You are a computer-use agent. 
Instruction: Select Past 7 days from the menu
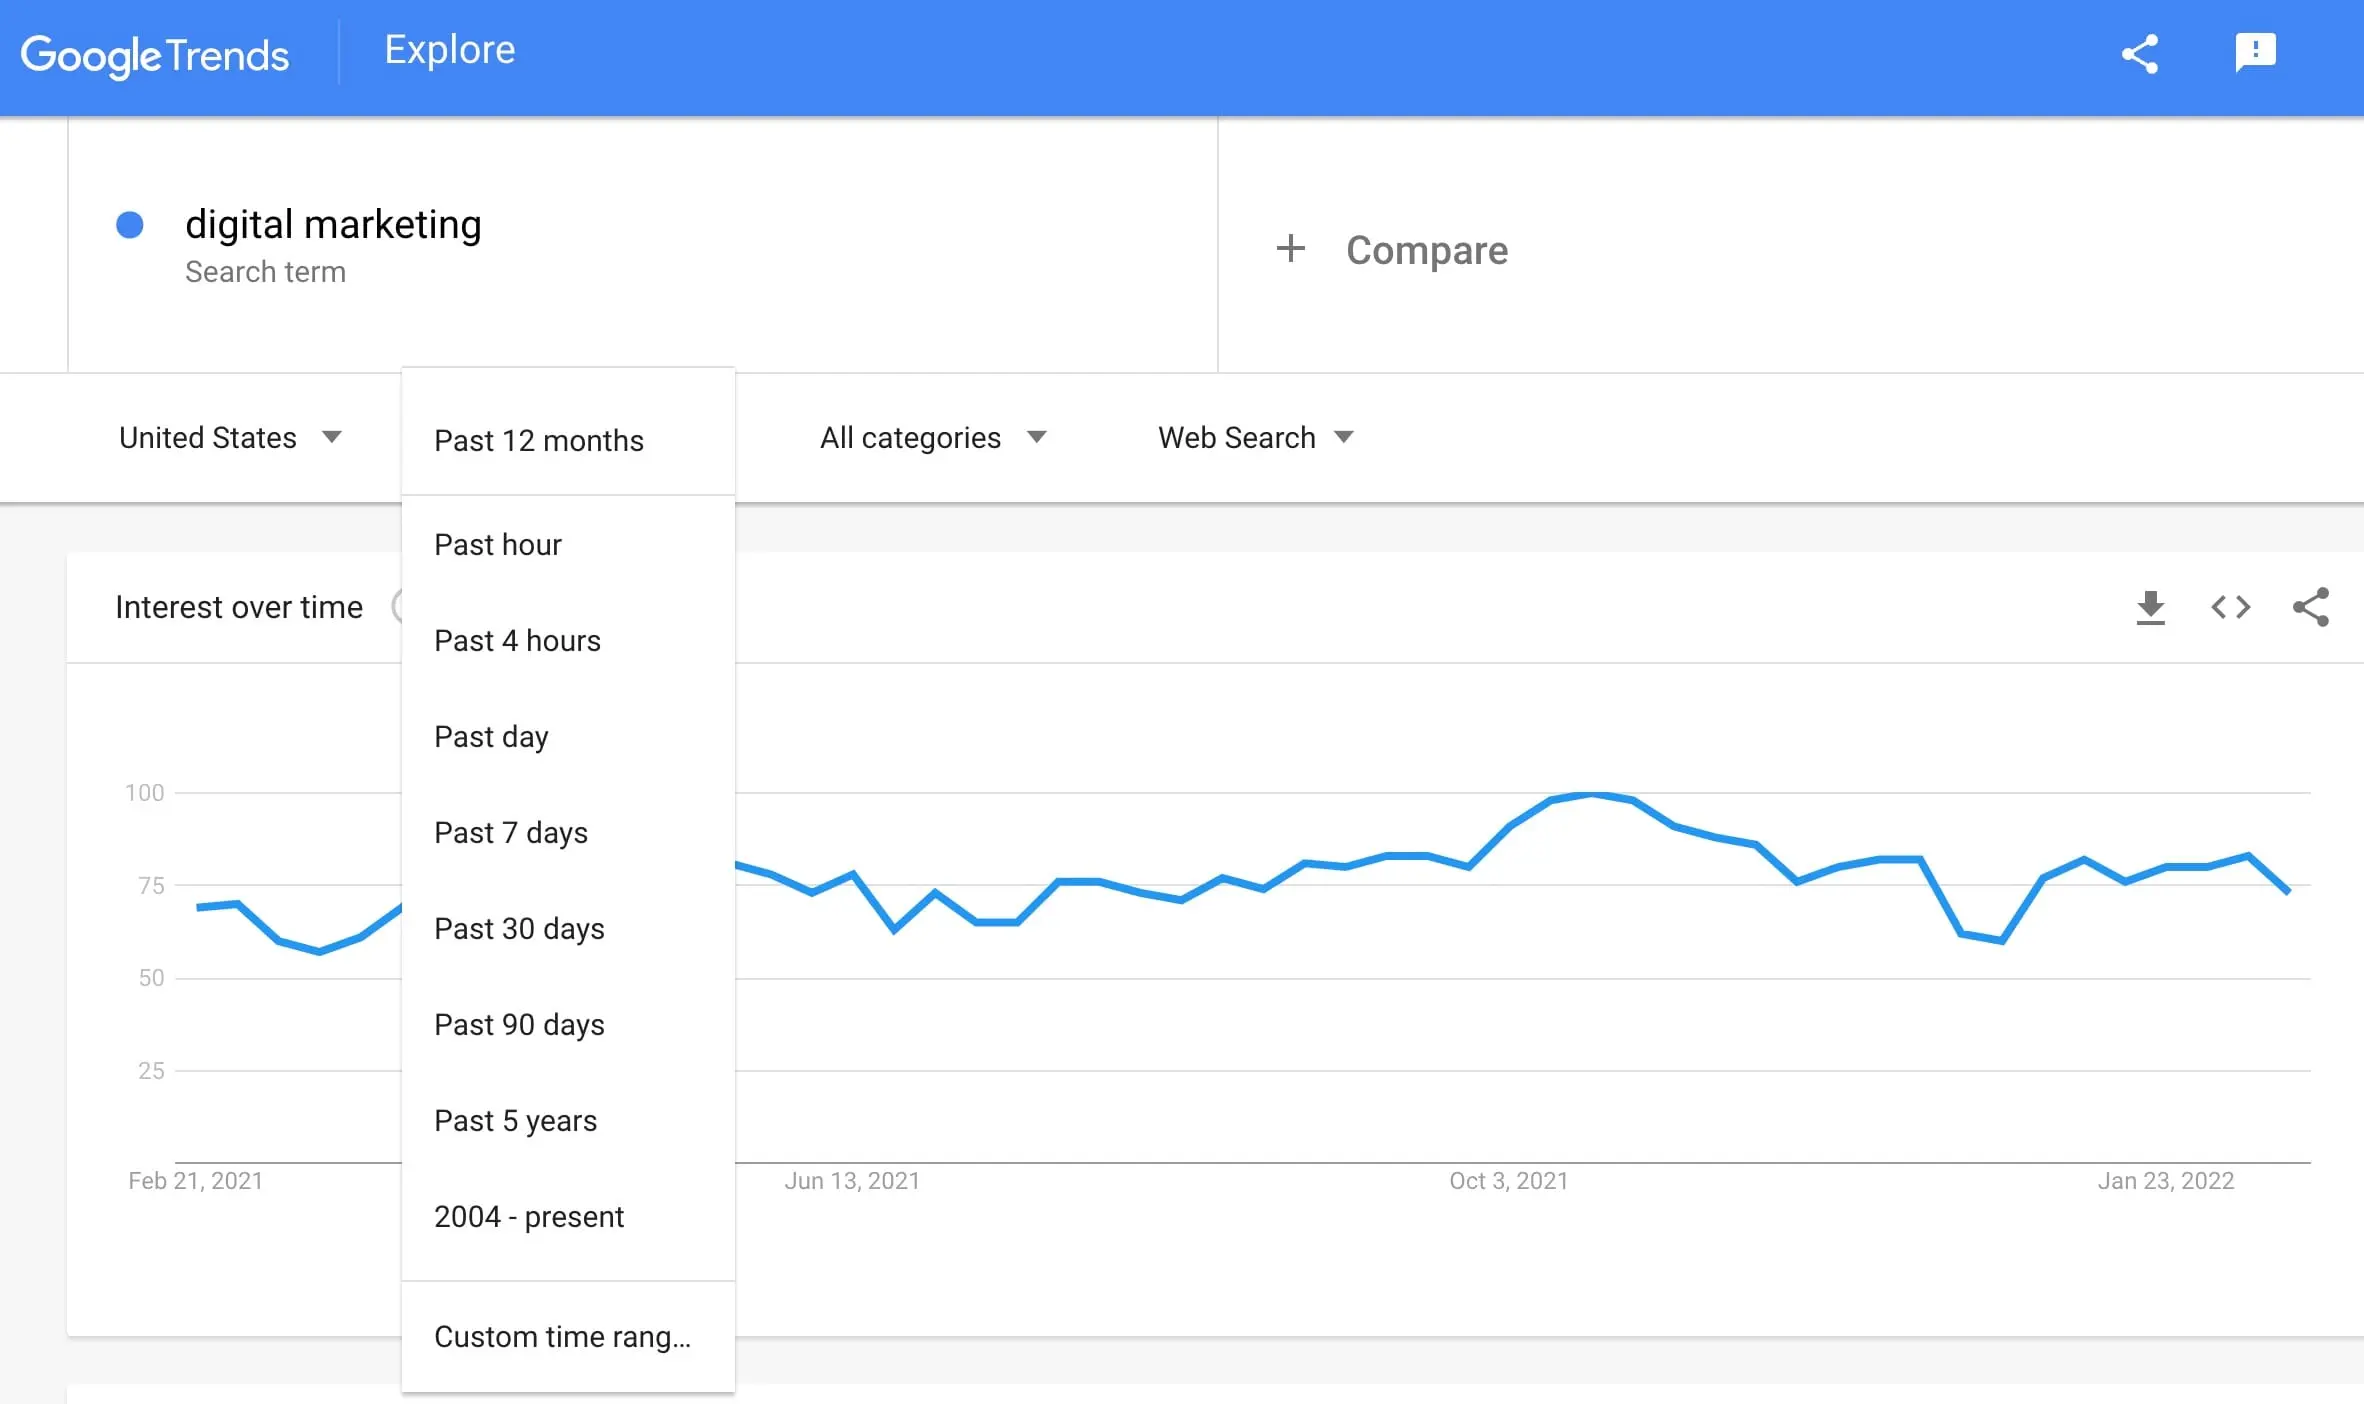tap(511, 833)
